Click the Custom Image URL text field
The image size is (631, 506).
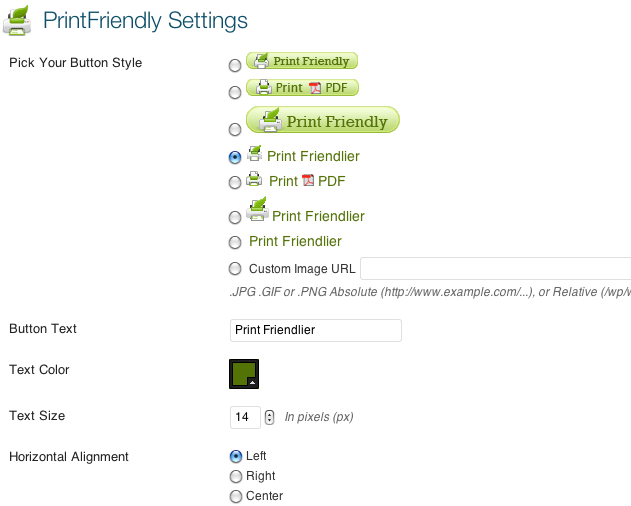(495, 268)
